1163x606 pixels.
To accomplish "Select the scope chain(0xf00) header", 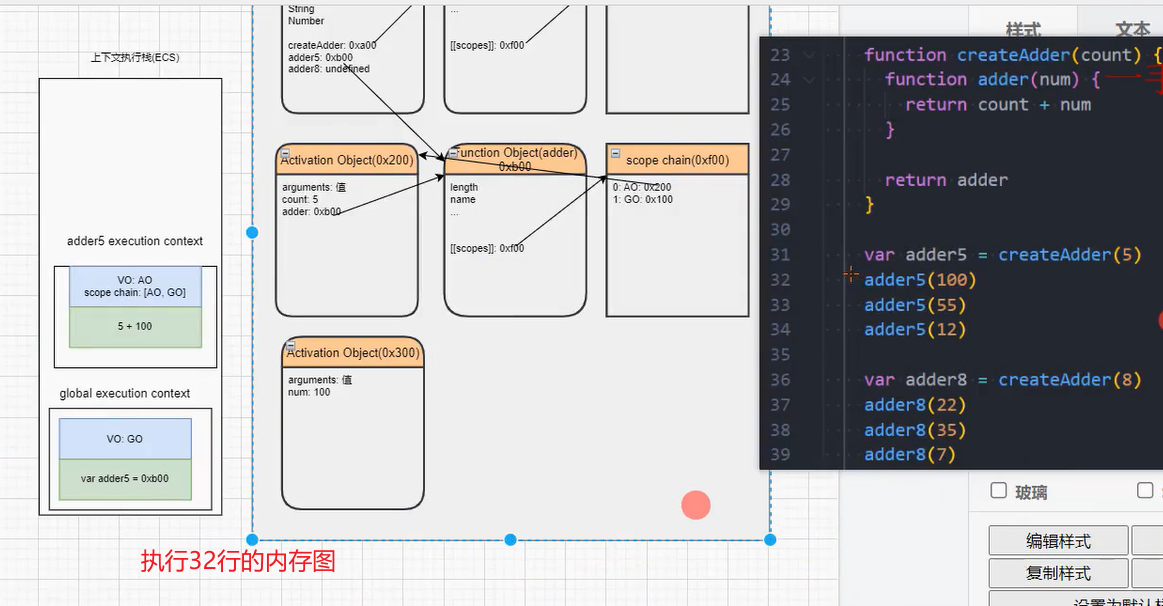I will click(x=677, y=159).
